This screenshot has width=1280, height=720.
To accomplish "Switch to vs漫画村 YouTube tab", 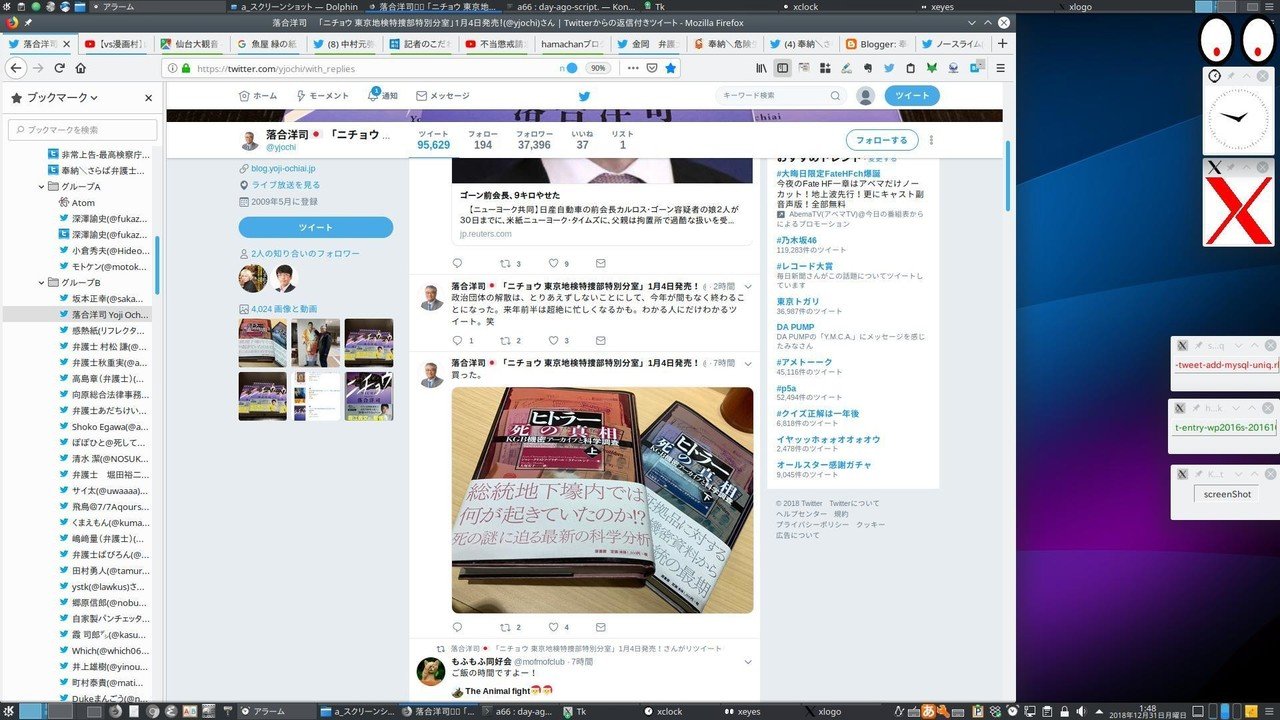I will pos(115,44).
